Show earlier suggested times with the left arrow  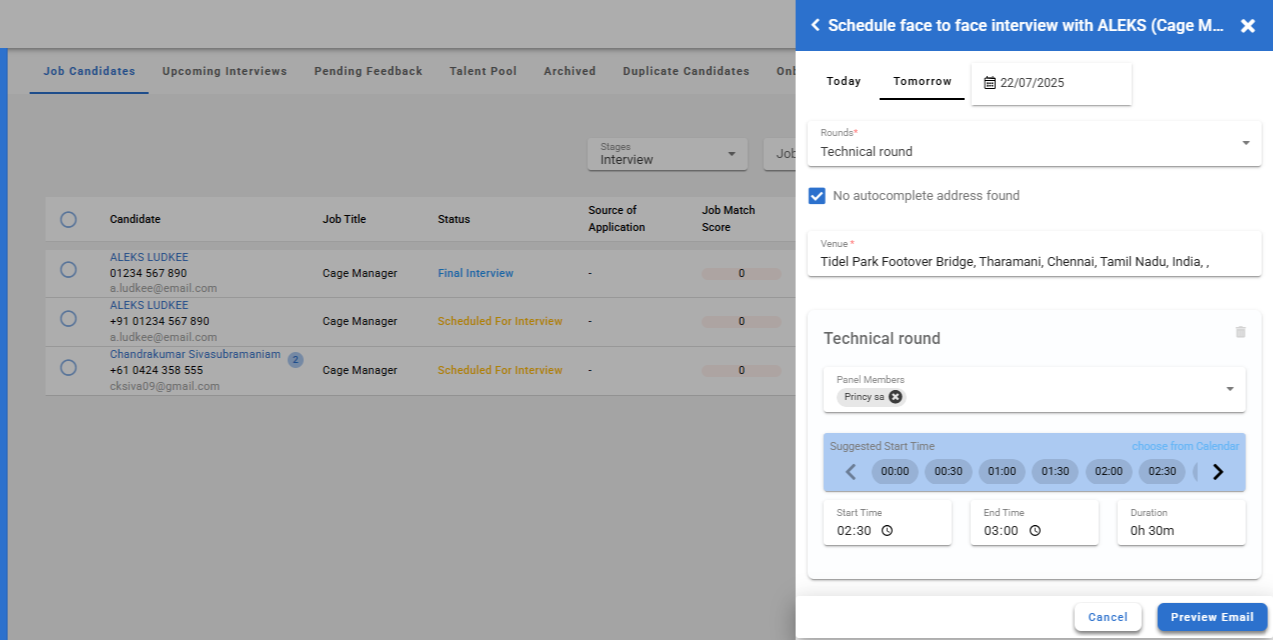click(851, 472)
